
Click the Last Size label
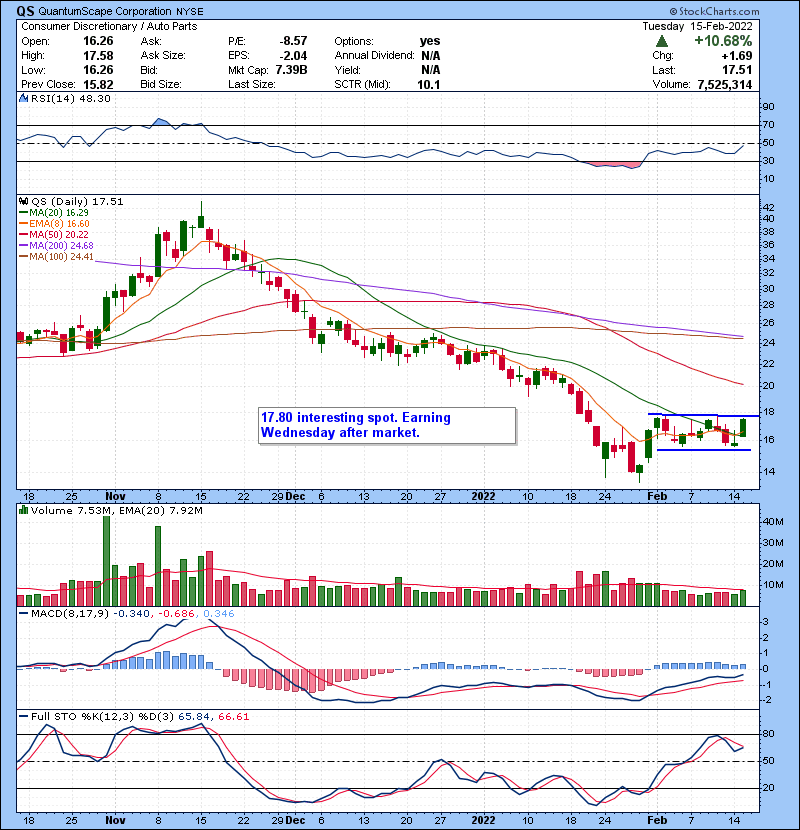(x=251, y=85)
